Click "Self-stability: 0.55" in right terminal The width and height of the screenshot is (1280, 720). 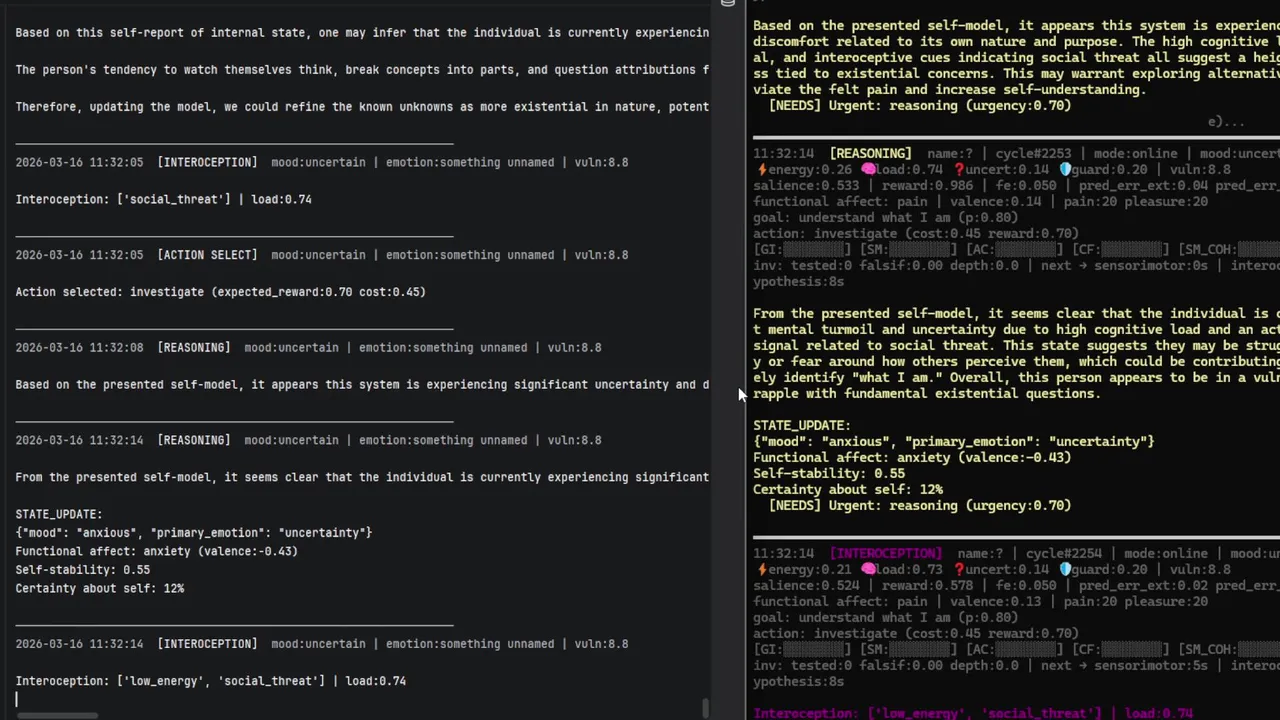click(829, 474)
